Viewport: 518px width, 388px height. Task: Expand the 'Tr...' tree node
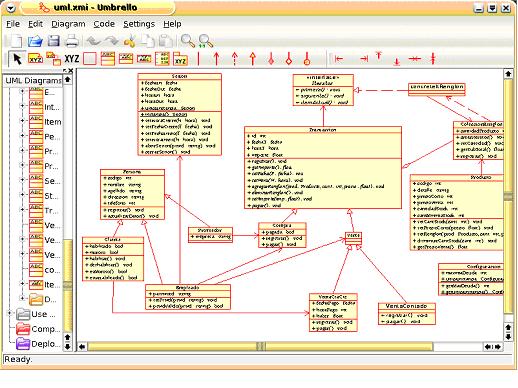click(22, 209)
